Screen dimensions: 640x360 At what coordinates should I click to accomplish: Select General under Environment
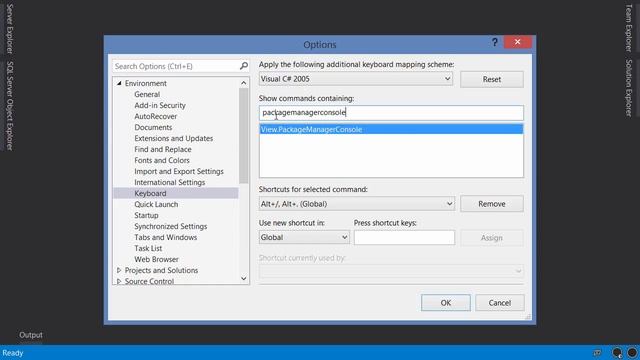click(147, 94)
